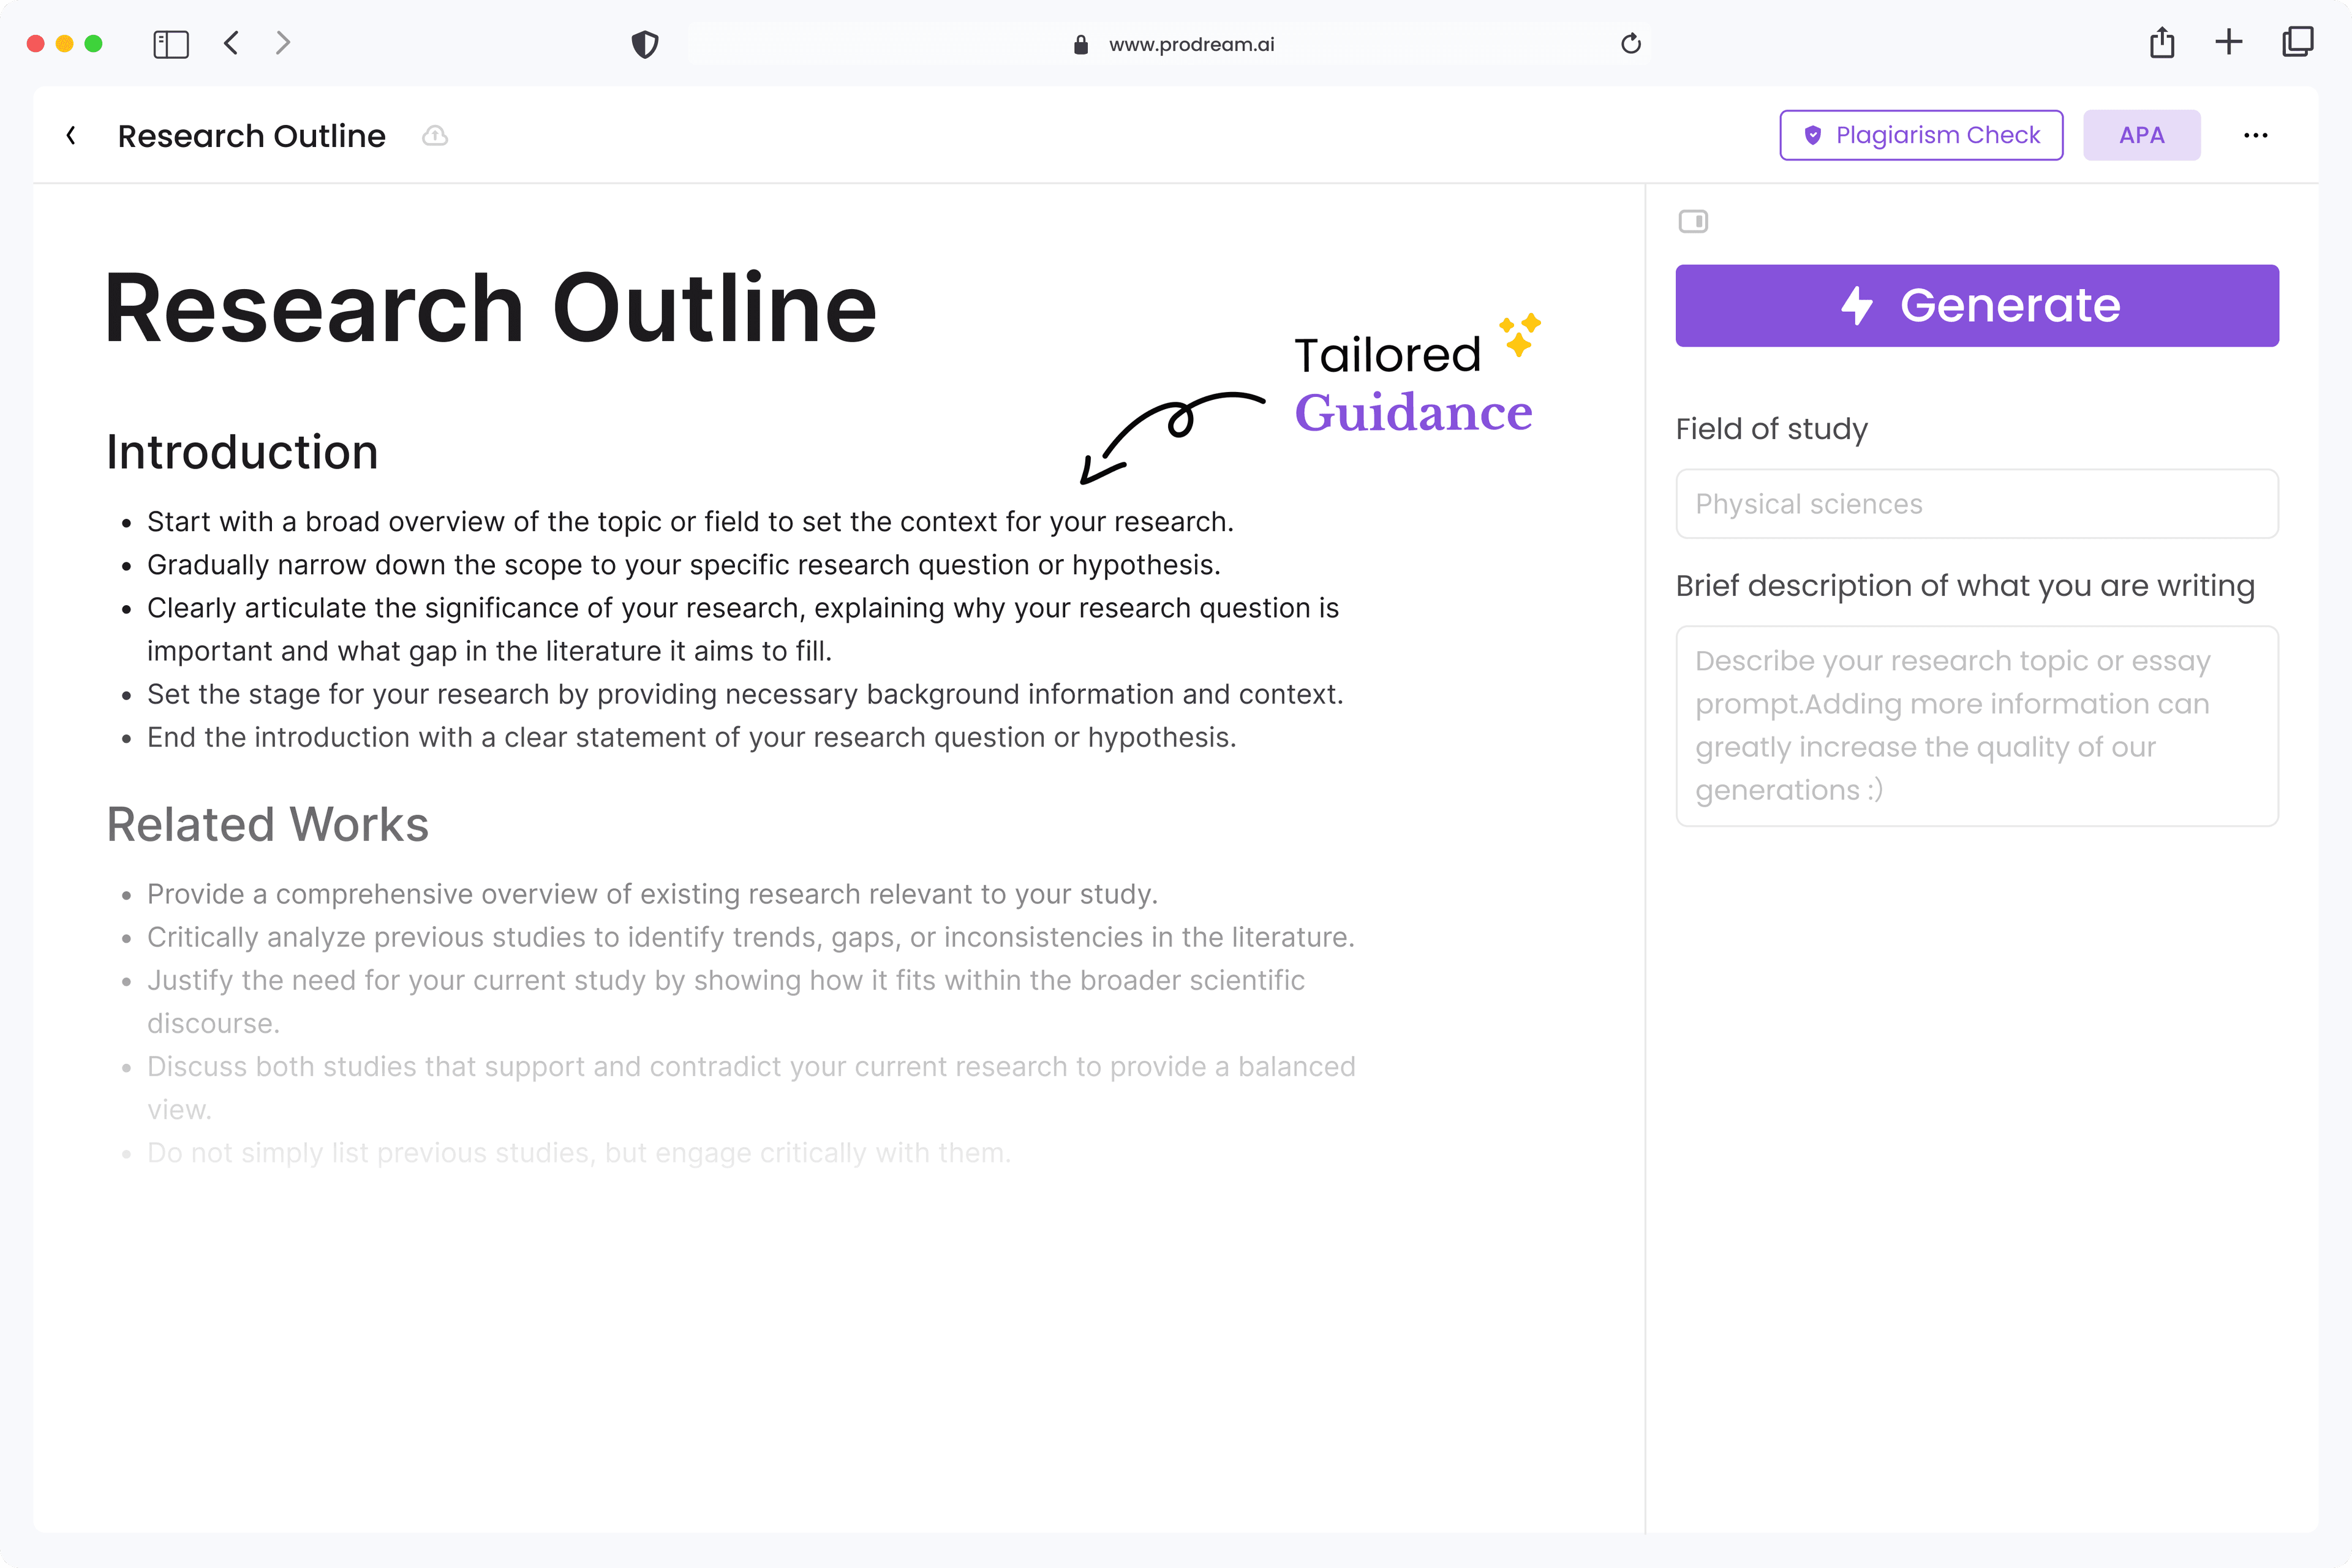2352x1568 pixels.
Task: Toggle the browser sidebar icon
Action: click(x=171, y=44)
